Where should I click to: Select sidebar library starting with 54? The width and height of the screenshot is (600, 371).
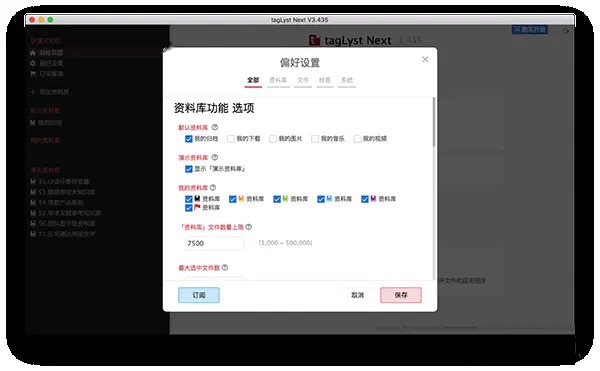tap(61, 202)
